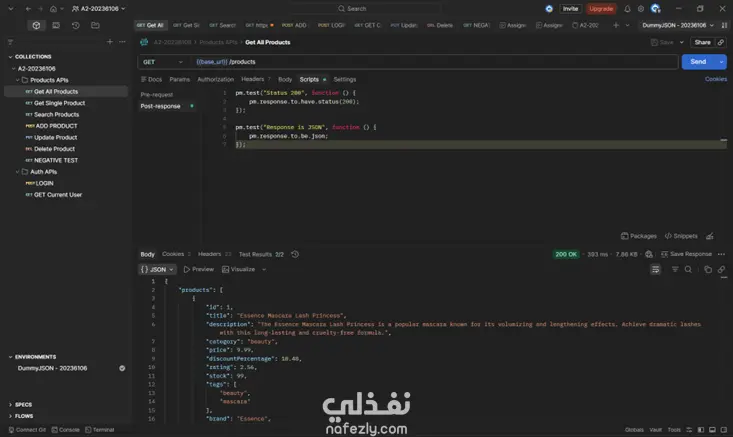Image resolution: width=733 pixels, height=437 pixels.
Task: Open the Send button dropdown arrow
Action: tap(721, 62)
